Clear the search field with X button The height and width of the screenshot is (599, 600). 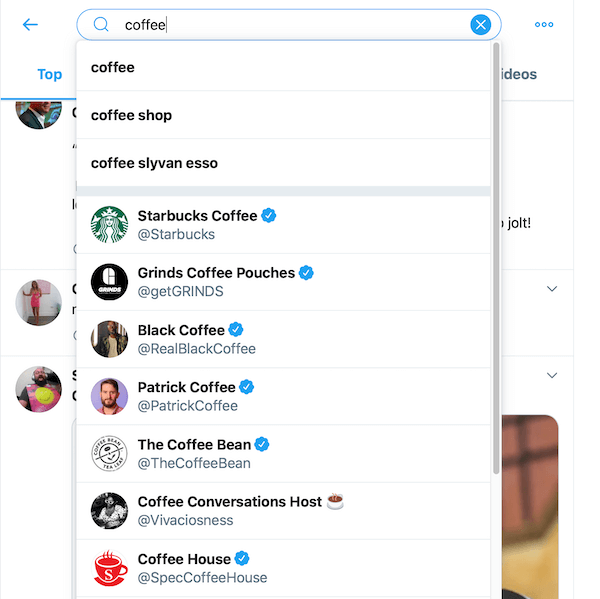[480, 25]
